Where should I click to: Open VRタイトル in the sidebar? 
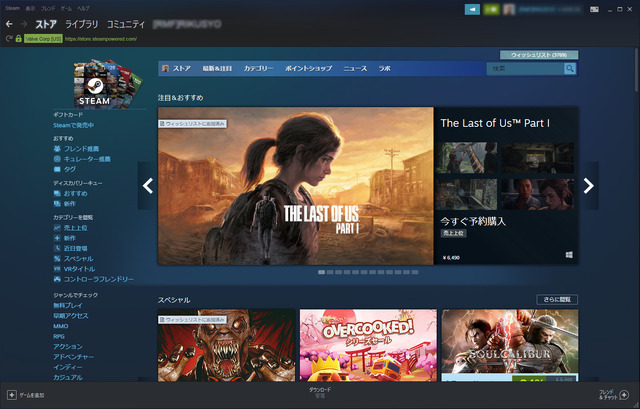coord(74,269)
